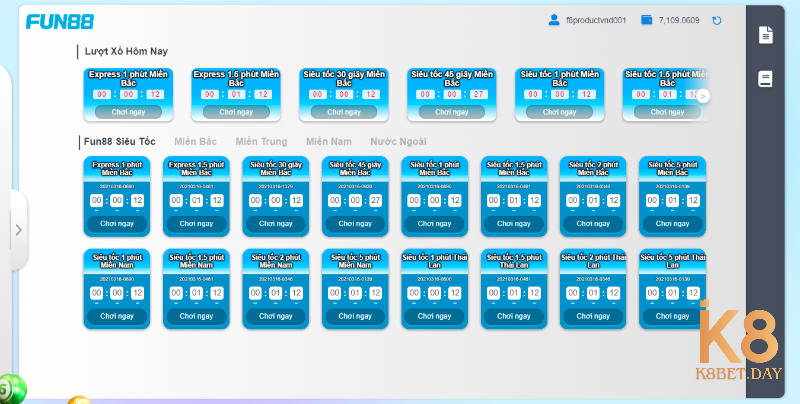Click the username f8productvnd001
This screenshot has height=404, width=800.
(x=597, y=20)
